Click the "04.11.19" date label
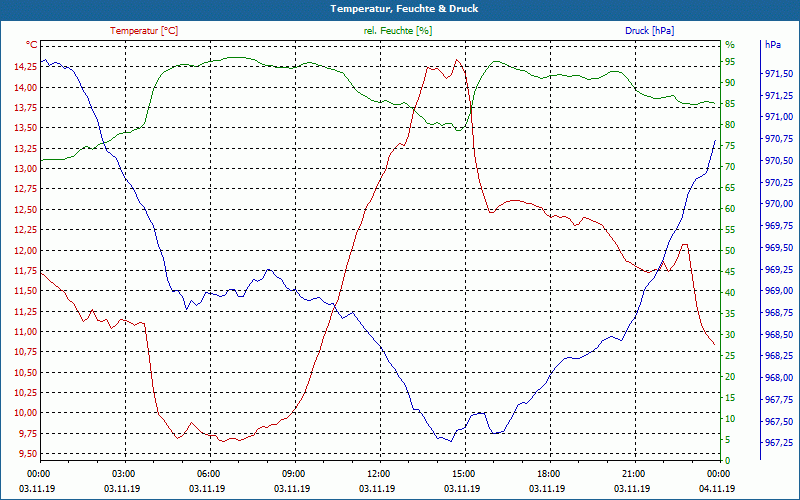The width and height of the screenshot is (800, 500). click(x=717, y=489)
